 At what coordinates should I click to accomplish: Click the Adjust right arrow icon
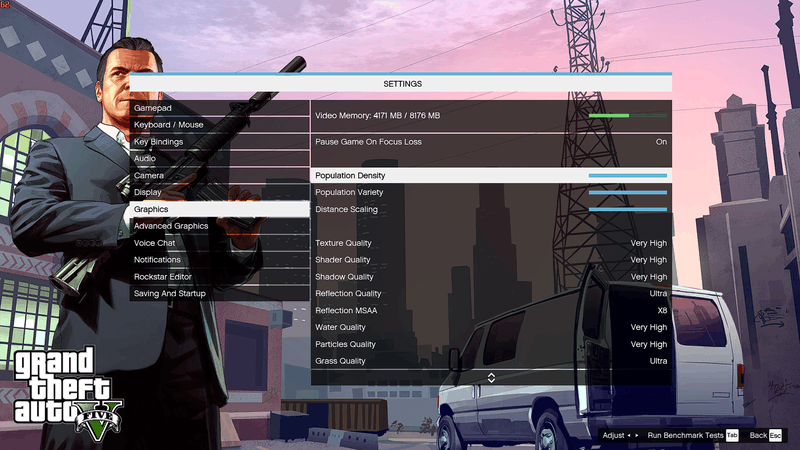coord(637,435)
